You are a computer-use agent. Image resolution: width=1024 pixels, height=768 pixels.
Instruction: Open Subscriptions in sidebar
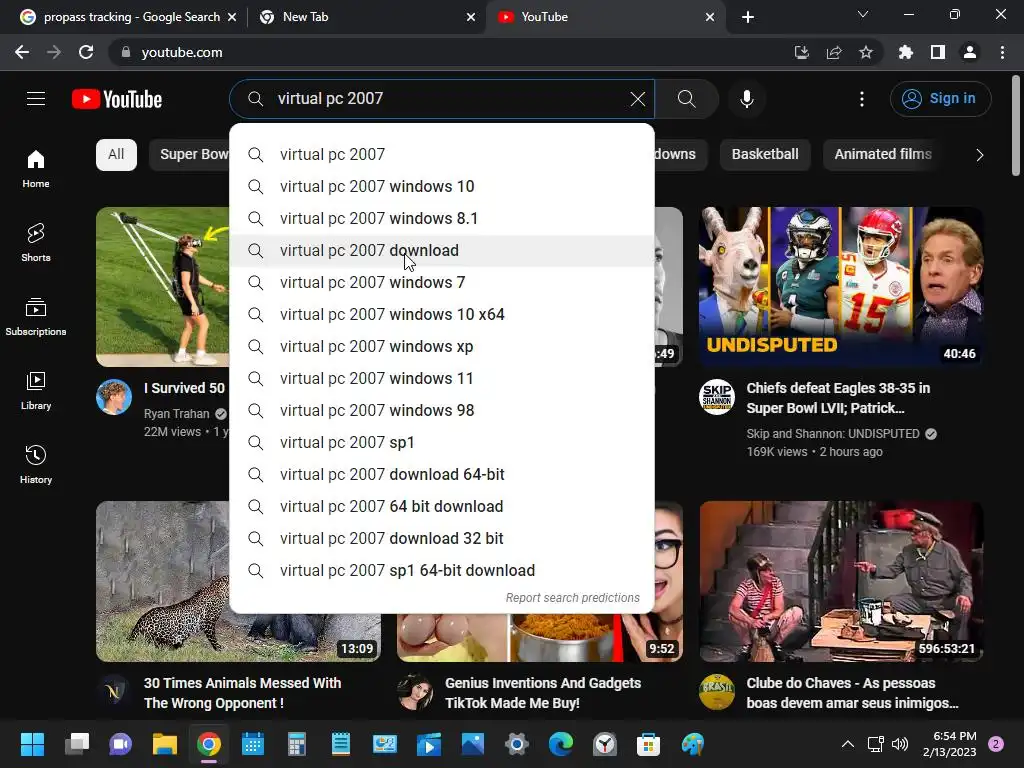coord(36,317)
